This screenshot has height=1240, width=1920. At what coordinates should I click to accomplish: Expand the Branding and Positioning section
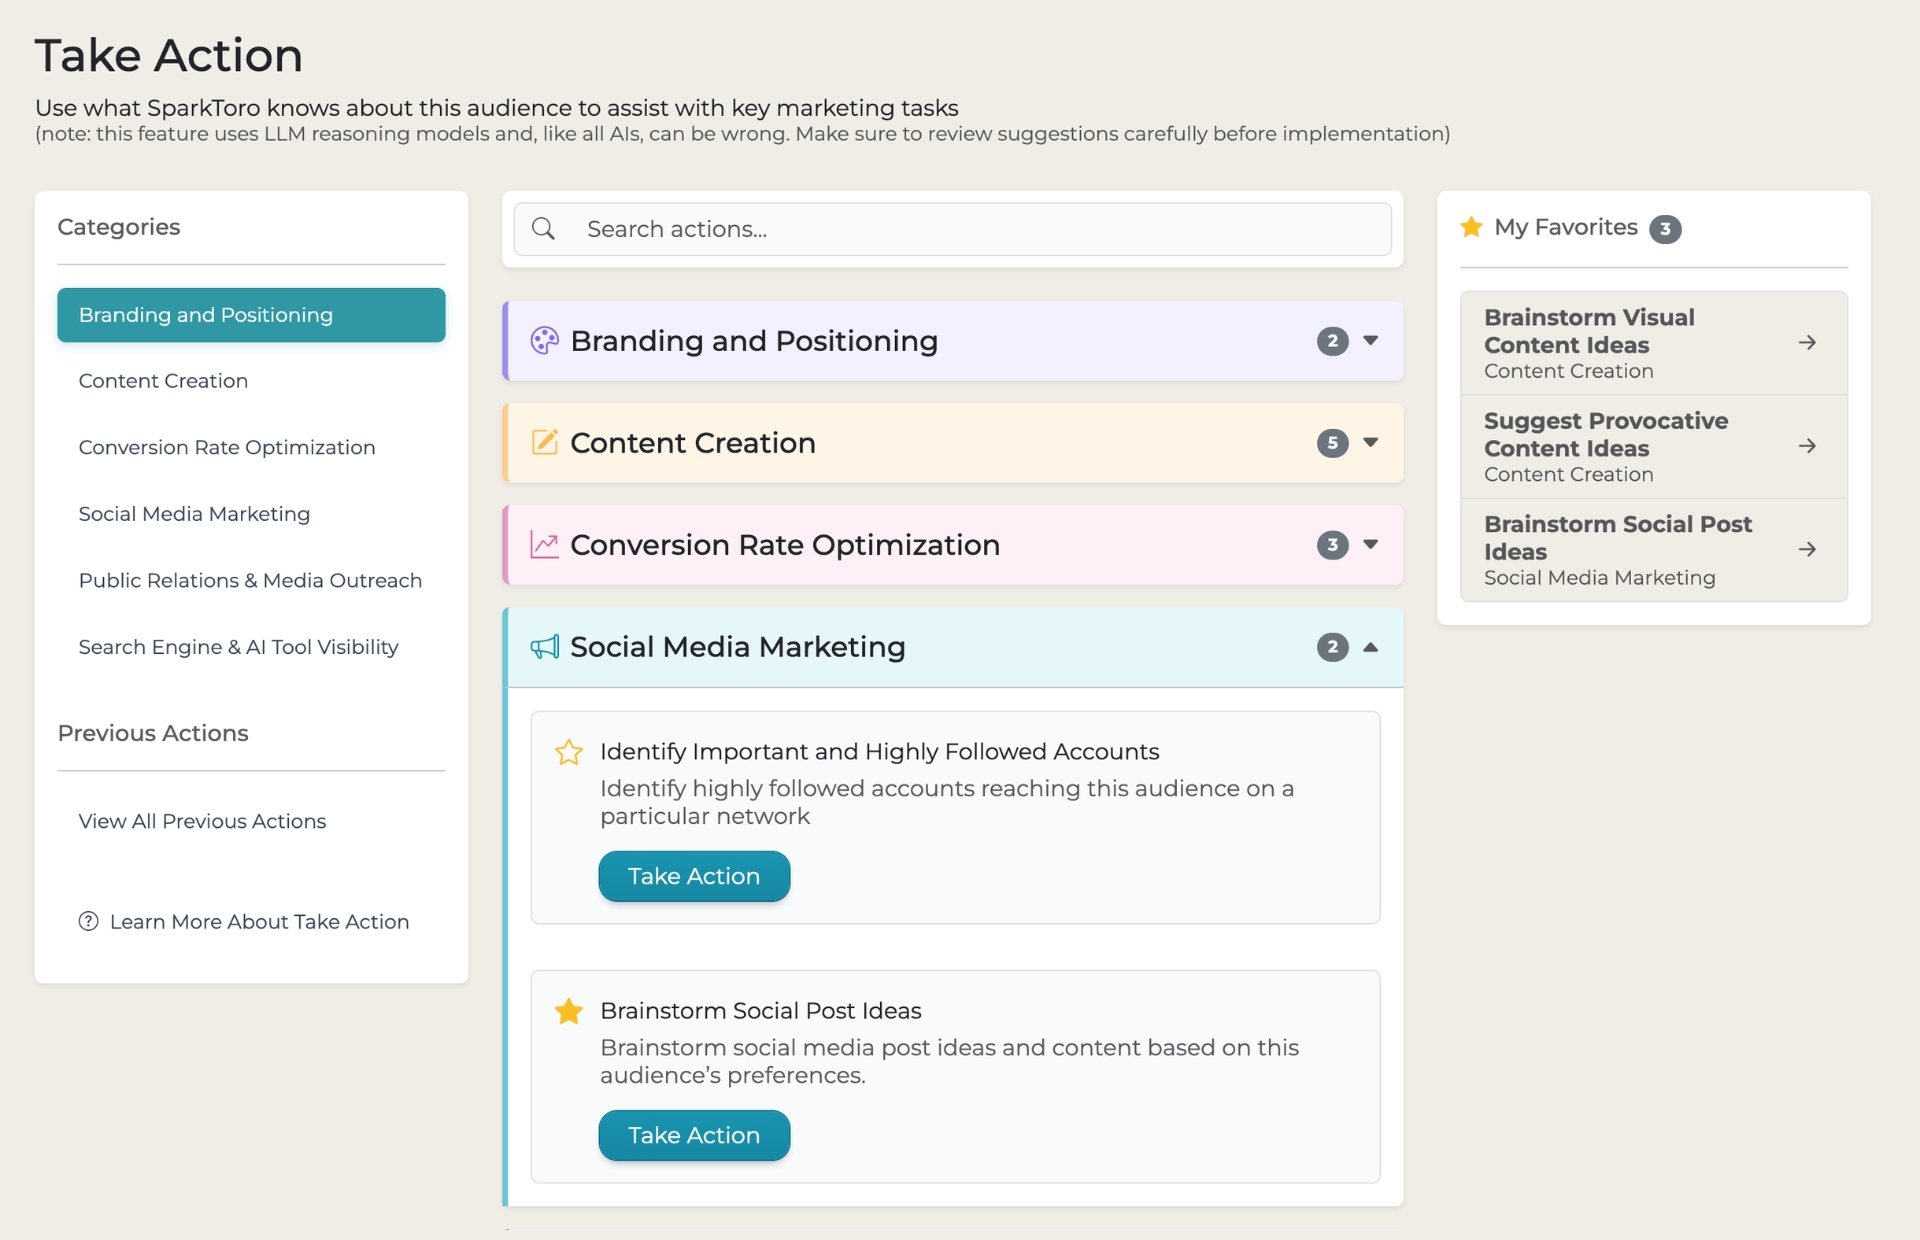coord(1370,340)
